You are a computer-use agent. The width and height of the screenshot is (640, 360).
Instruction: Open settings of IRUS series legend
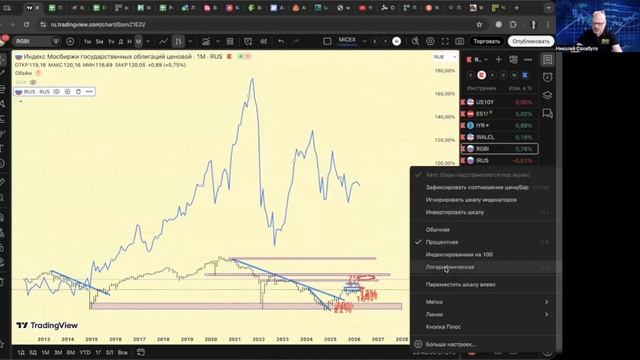tap(67, 92)
